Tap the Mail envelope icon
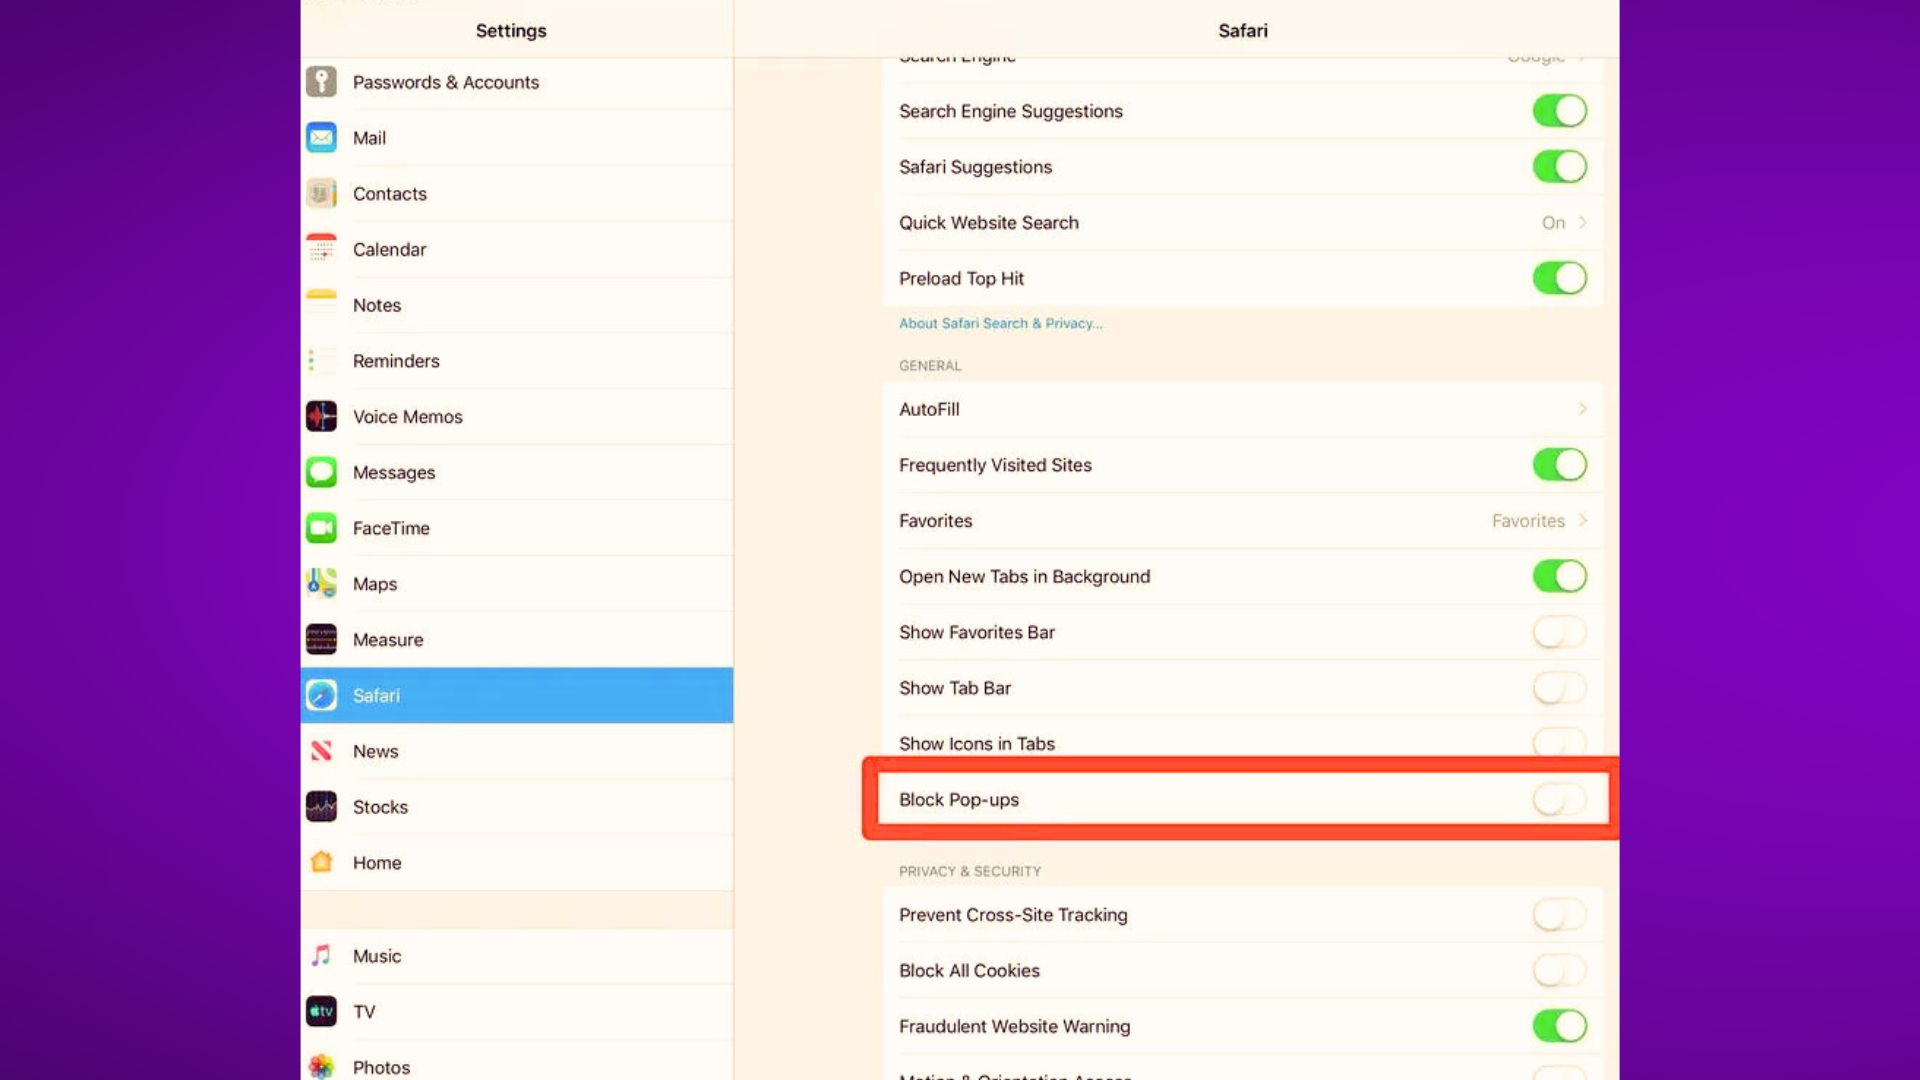The height and width of the screenshot is (1080, 1920). pos(321,138)
